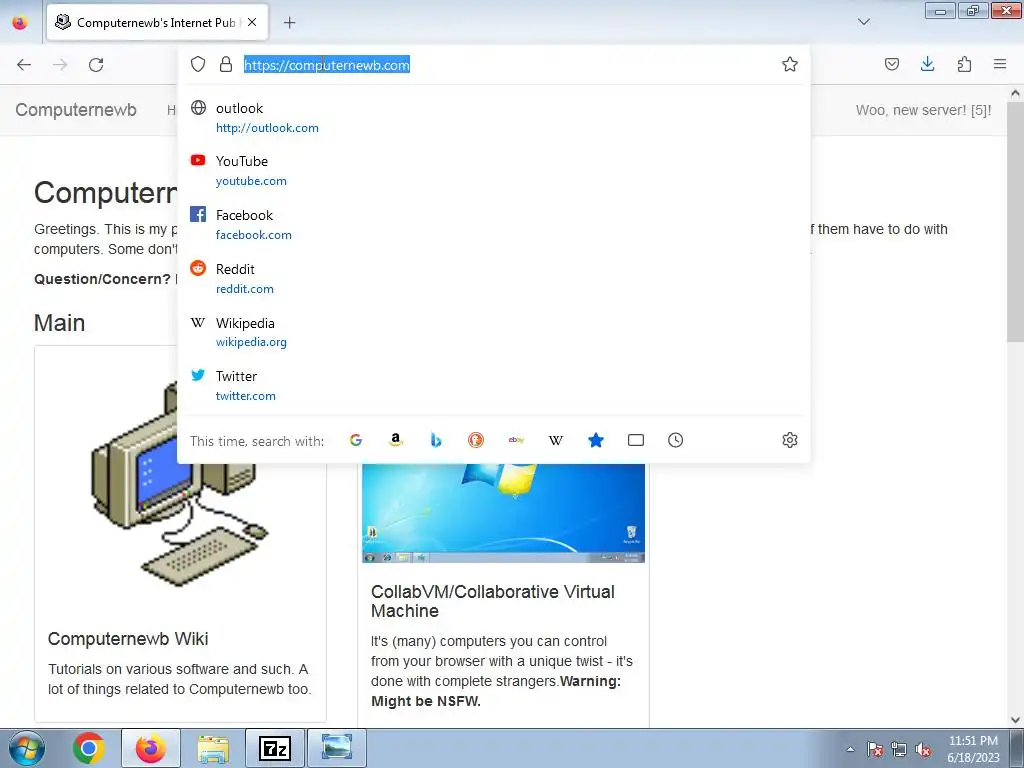Open a new tab with plus button
This screenshot has height=768, width=1024.
[289, 23]
